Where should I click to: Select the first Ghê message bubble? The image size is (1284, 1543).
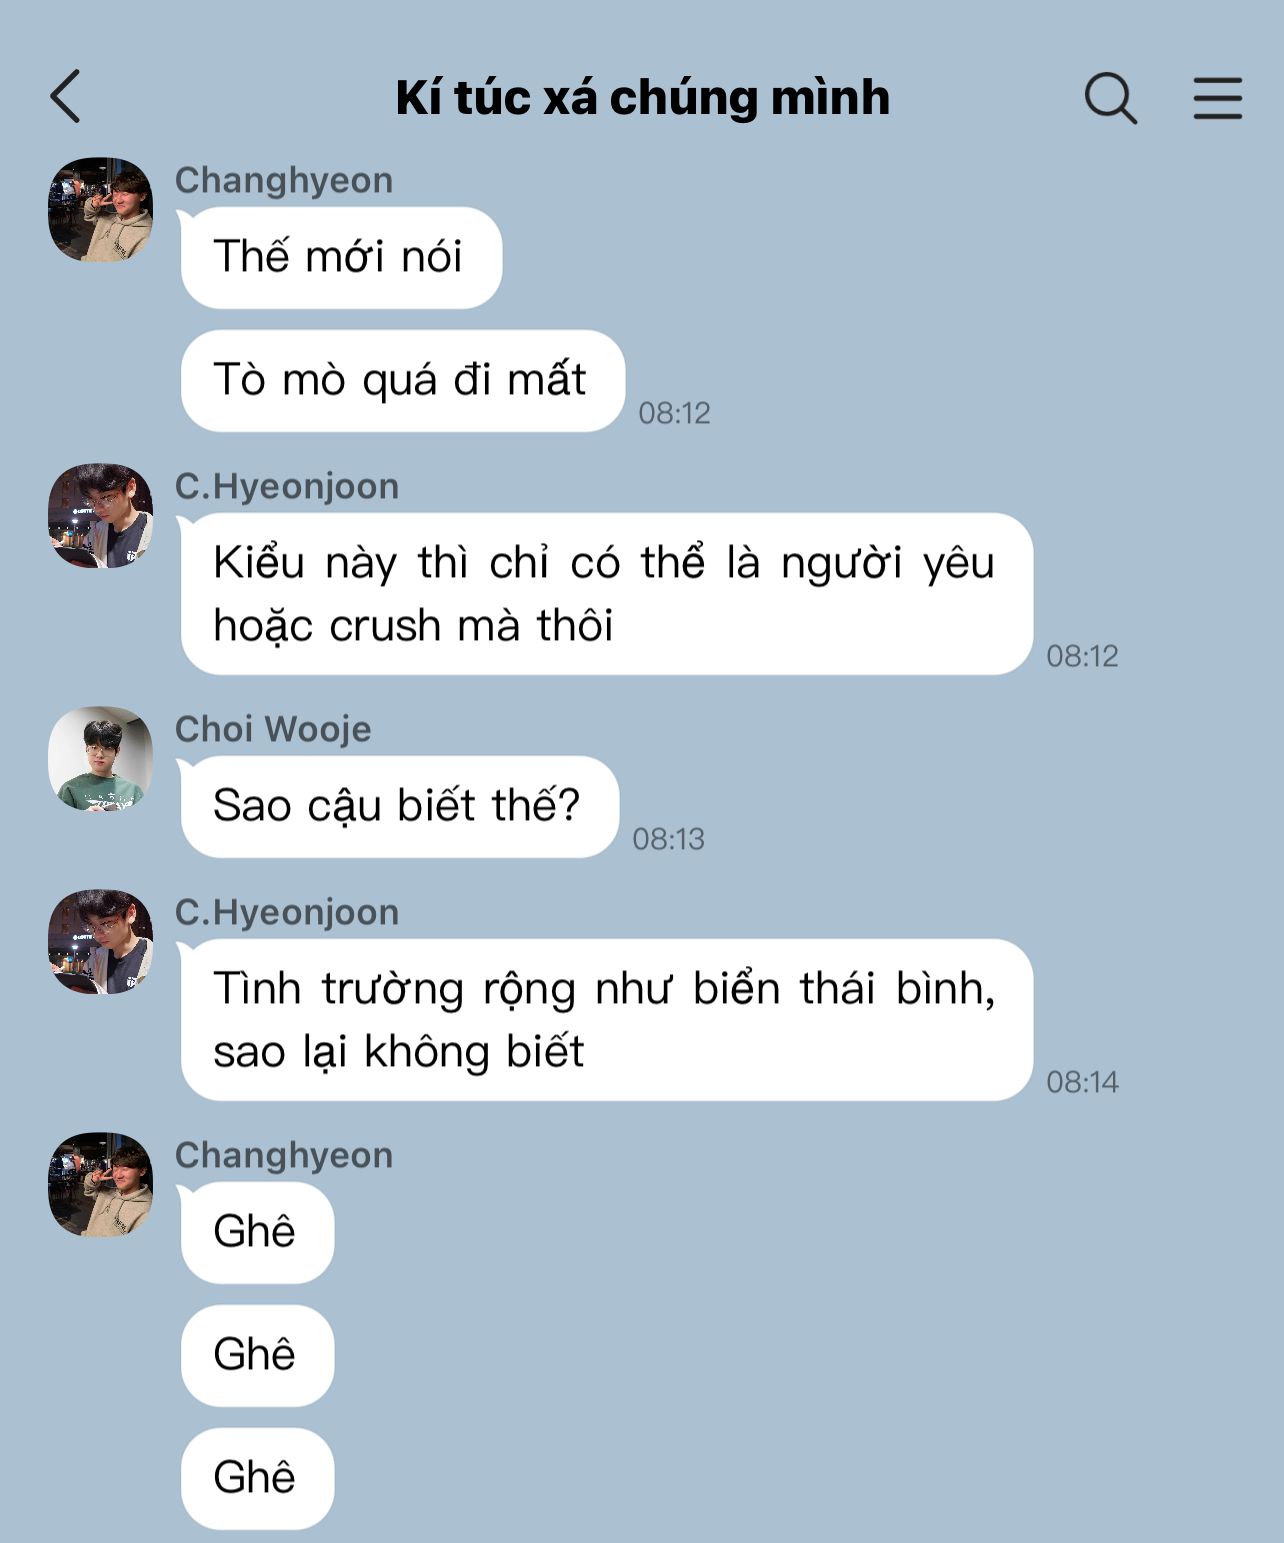257,1232
